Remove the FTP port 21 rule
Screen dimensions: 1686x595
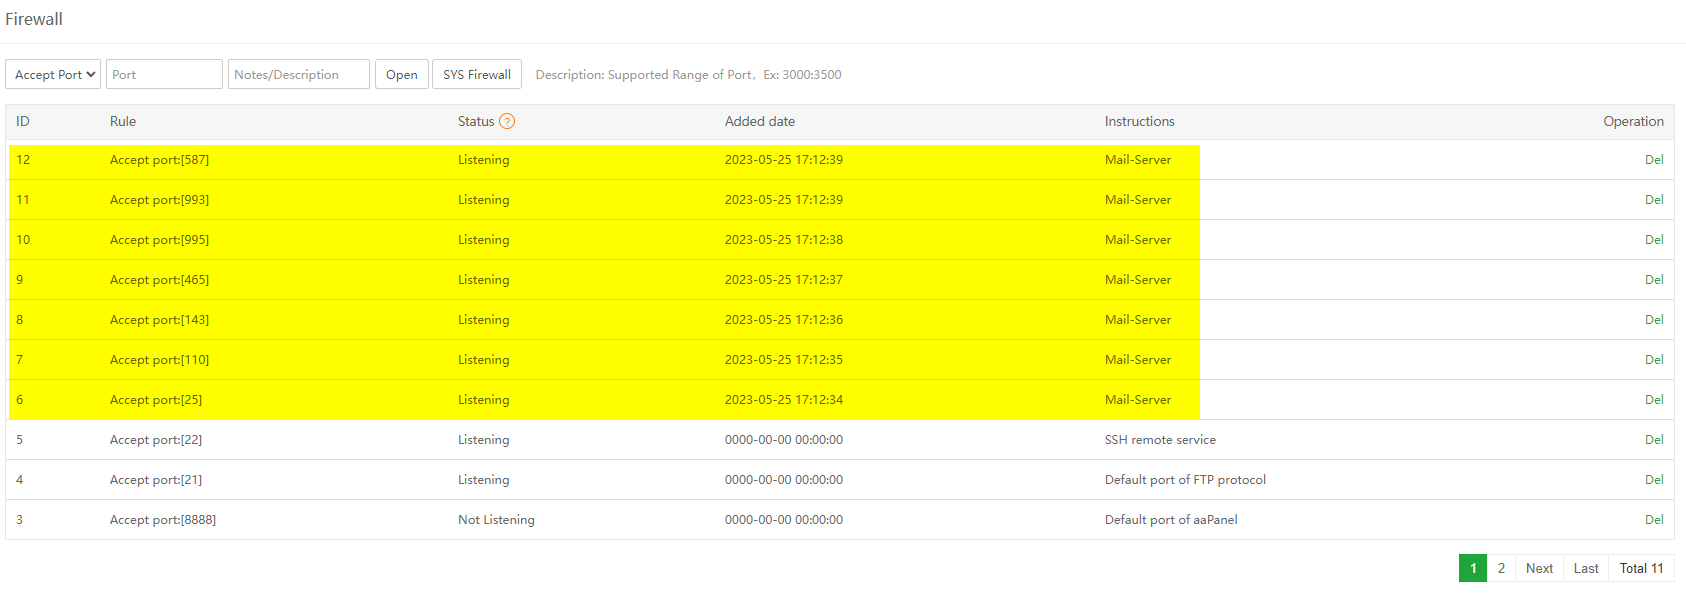pos(1654,480)
